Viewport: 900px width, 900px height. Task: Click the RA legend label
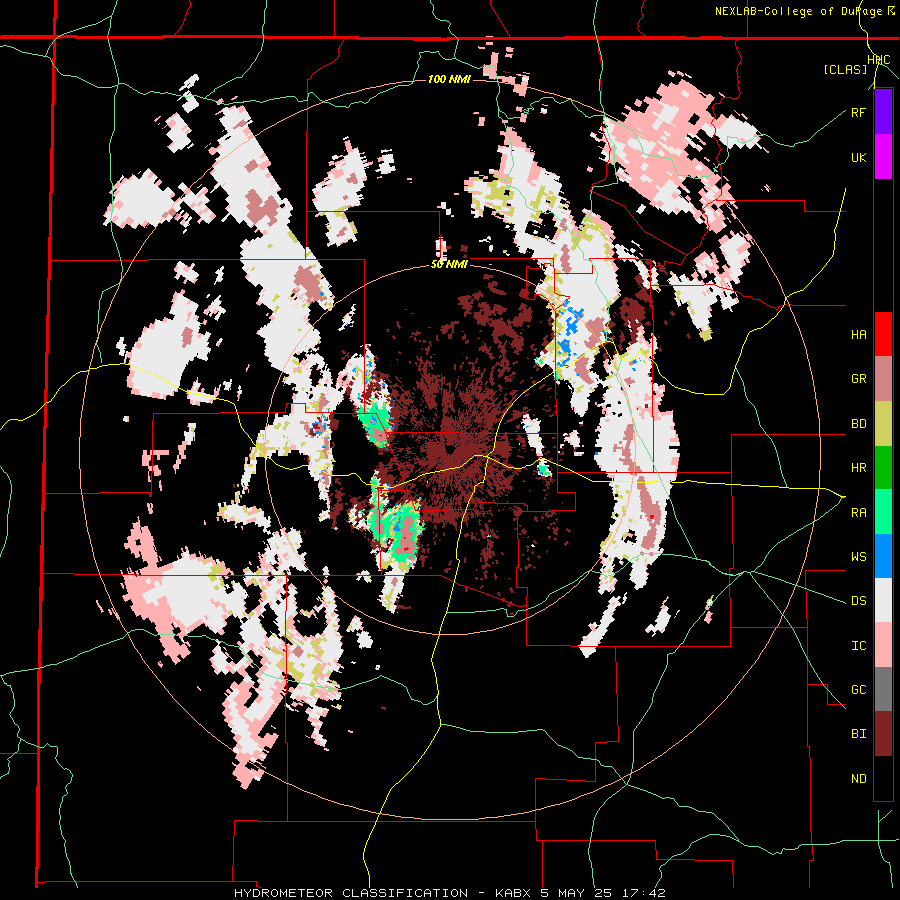(x=858, y=513)
